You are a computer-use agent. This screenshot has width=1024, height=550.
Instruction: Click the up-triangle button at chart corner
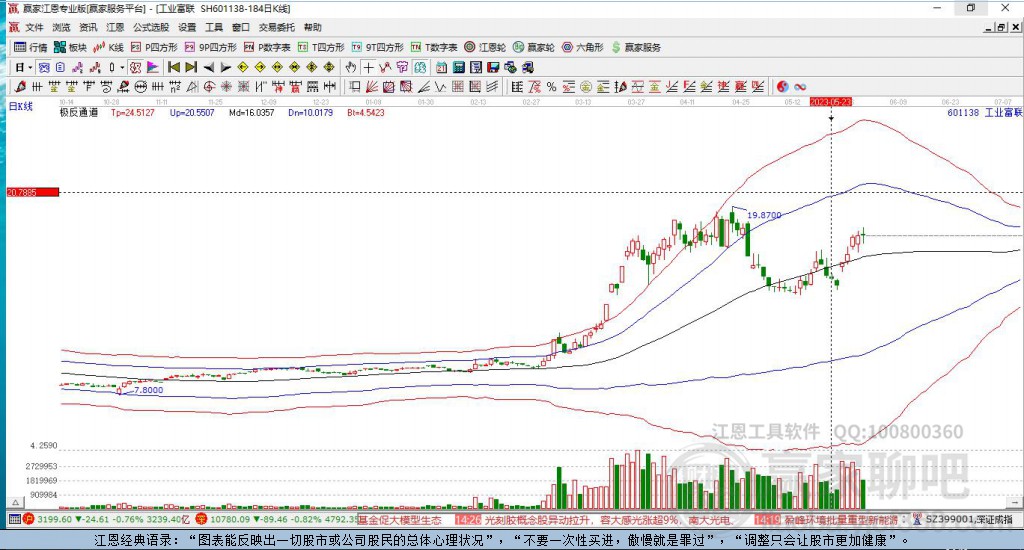[16, 502]
